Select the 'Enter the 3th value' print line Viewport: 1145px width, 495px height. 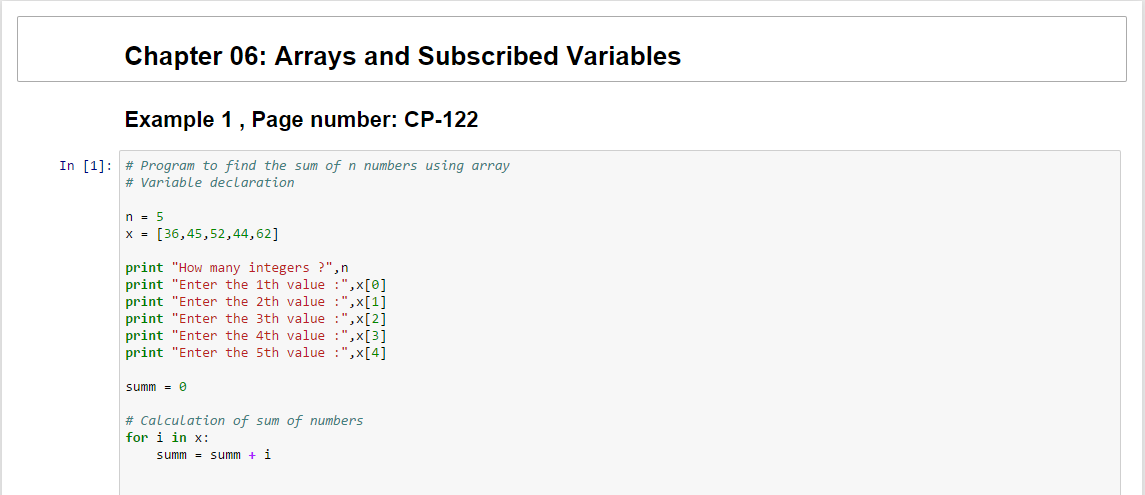click(254, 319)
